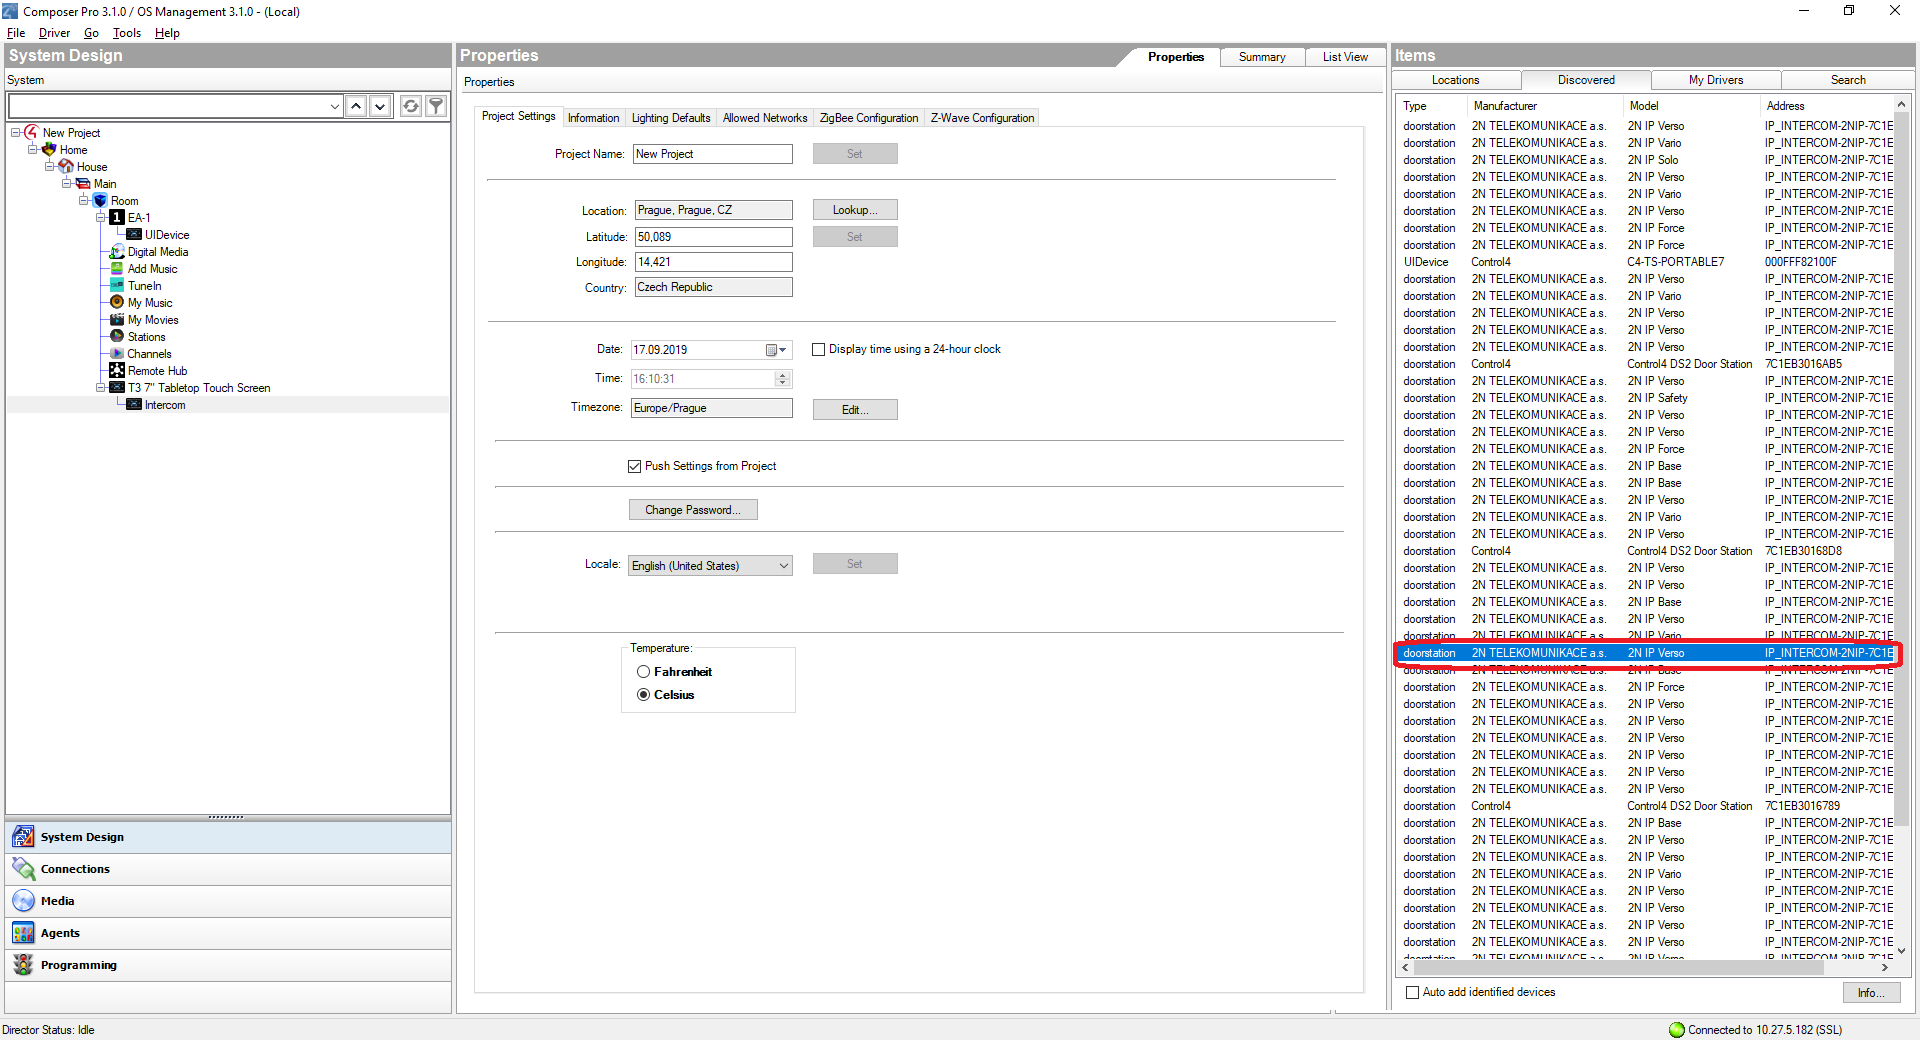
Task: Select Fahrenheit temperature option
Action: click(x=644, y=672)
